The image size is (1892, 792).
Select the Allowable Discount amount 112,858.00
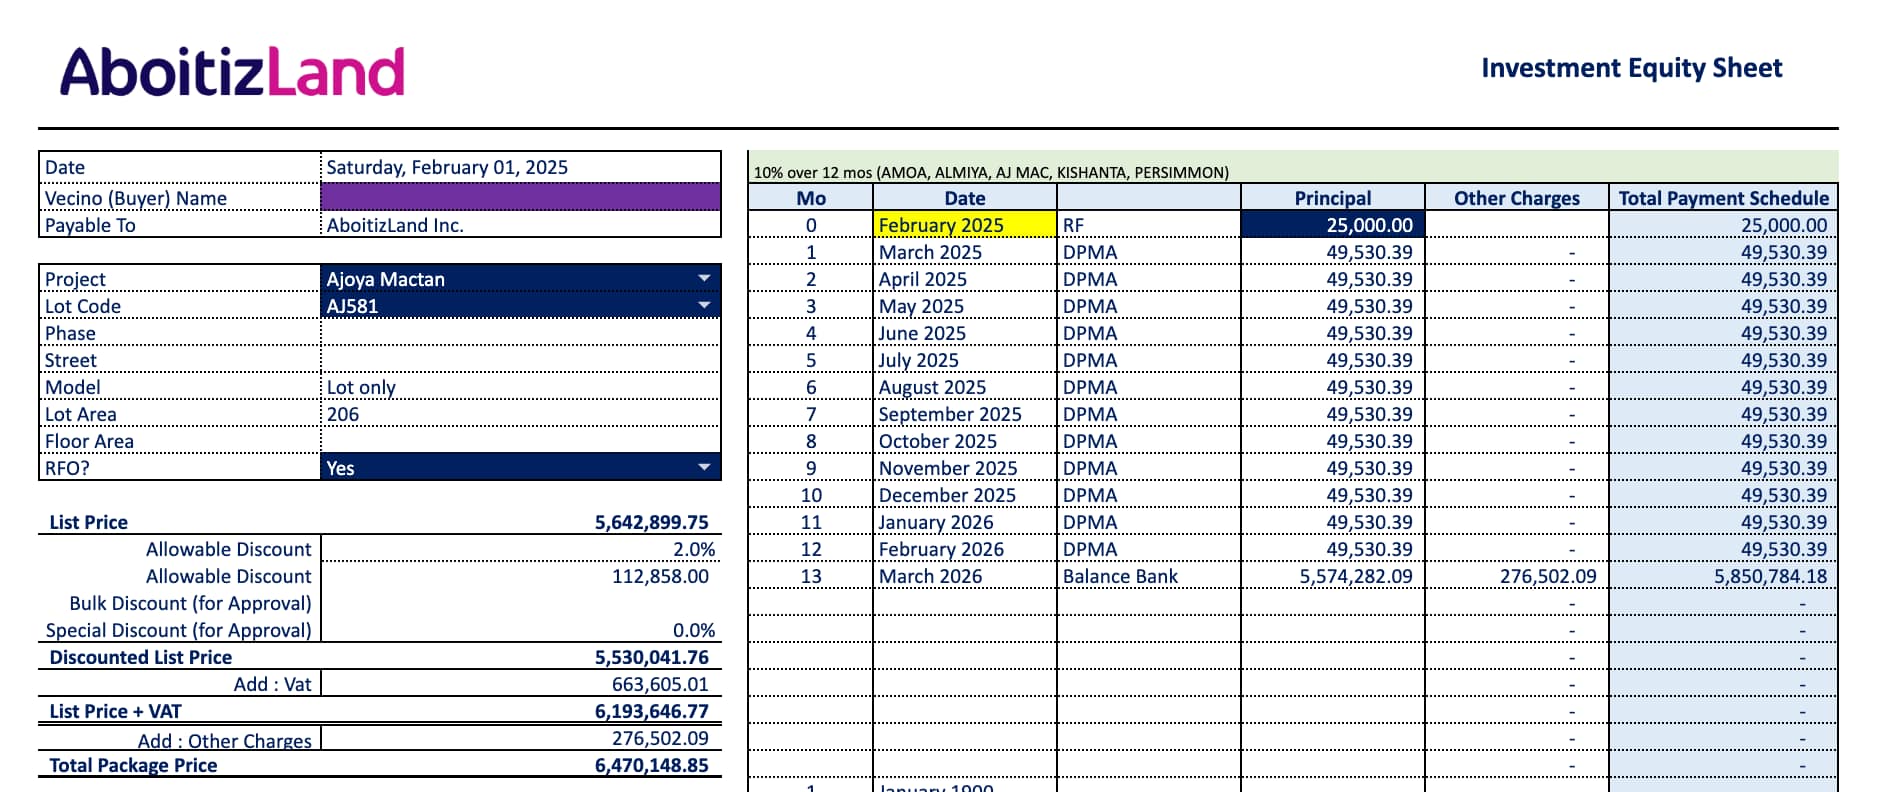(x=520, y=576)
